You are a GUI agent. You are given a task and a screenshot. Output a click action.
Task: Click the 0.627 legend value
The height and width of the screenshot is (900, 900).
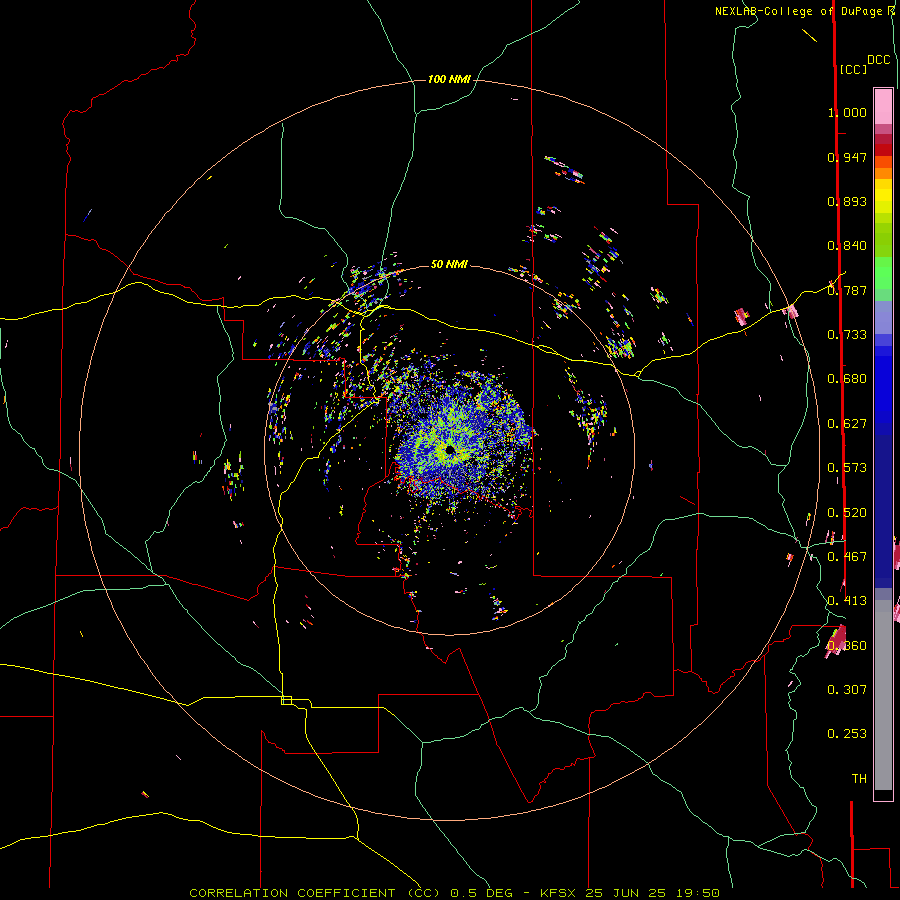847,424
